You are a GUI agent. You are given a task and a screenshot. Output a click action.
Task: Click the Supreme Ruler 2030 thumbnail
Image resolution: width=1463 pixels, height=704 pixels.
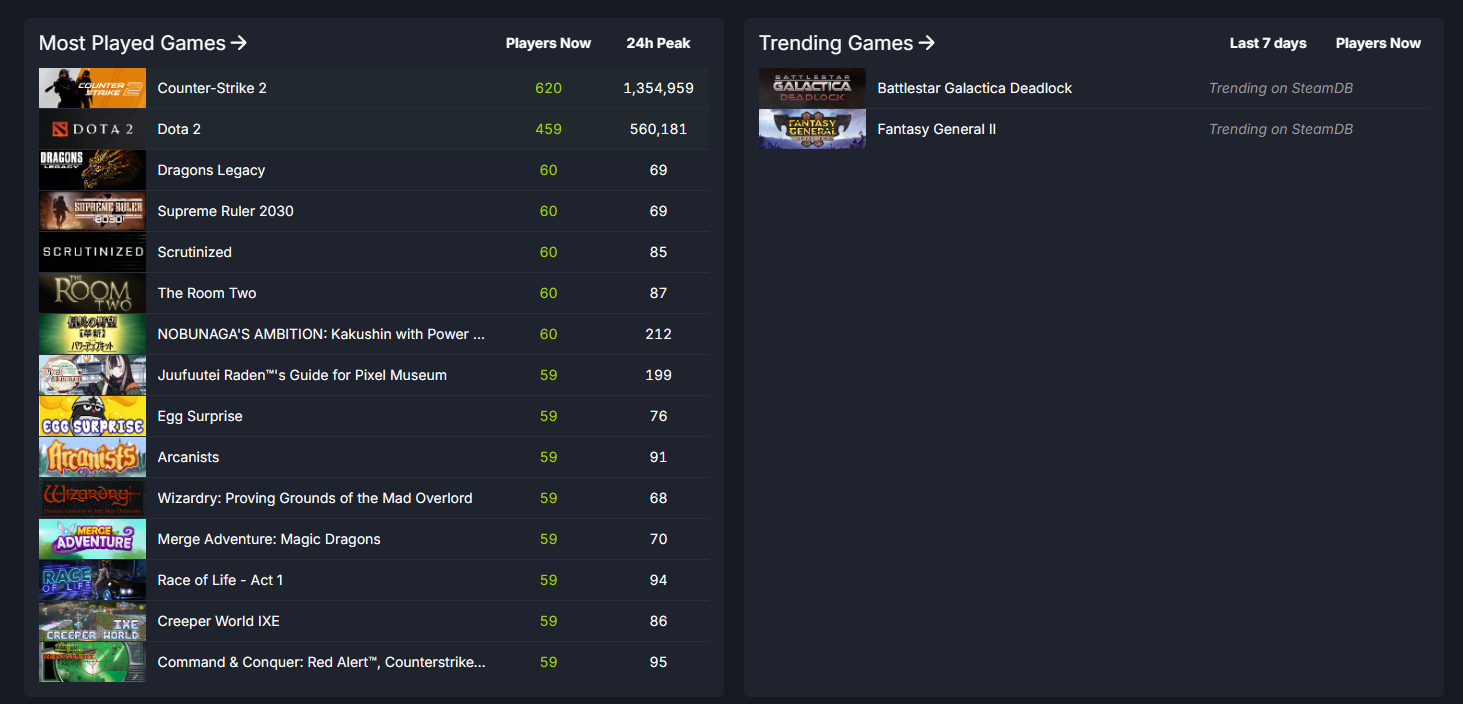point(92,211)
